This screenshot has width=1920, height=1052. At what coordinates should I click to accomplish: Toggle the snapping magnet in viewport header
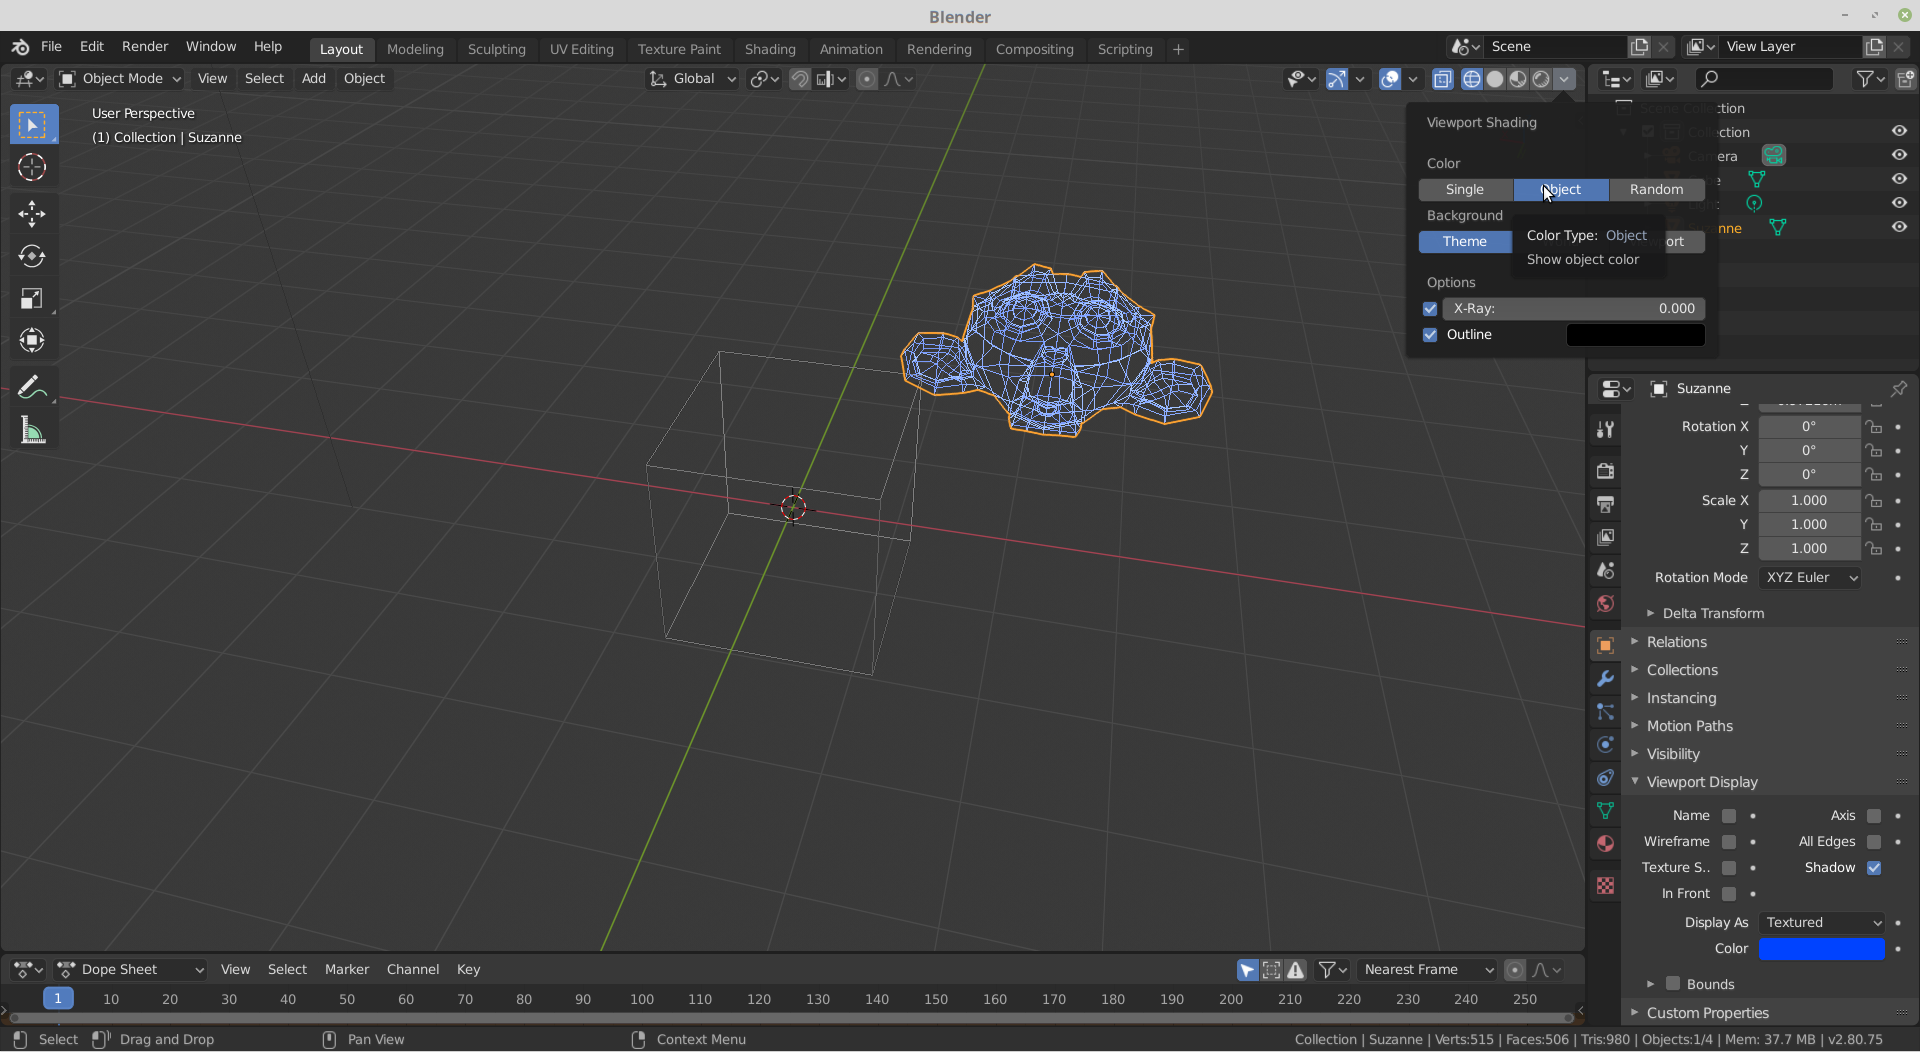[800, 79]
